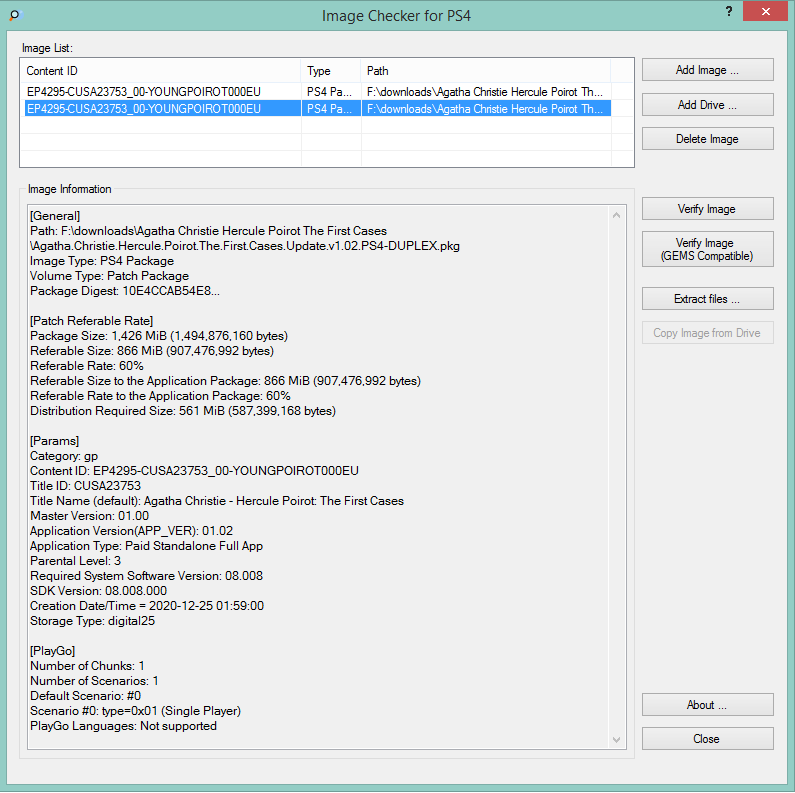
Task: Click the Volume Type: Patch Package line
Action: point(110,276)
